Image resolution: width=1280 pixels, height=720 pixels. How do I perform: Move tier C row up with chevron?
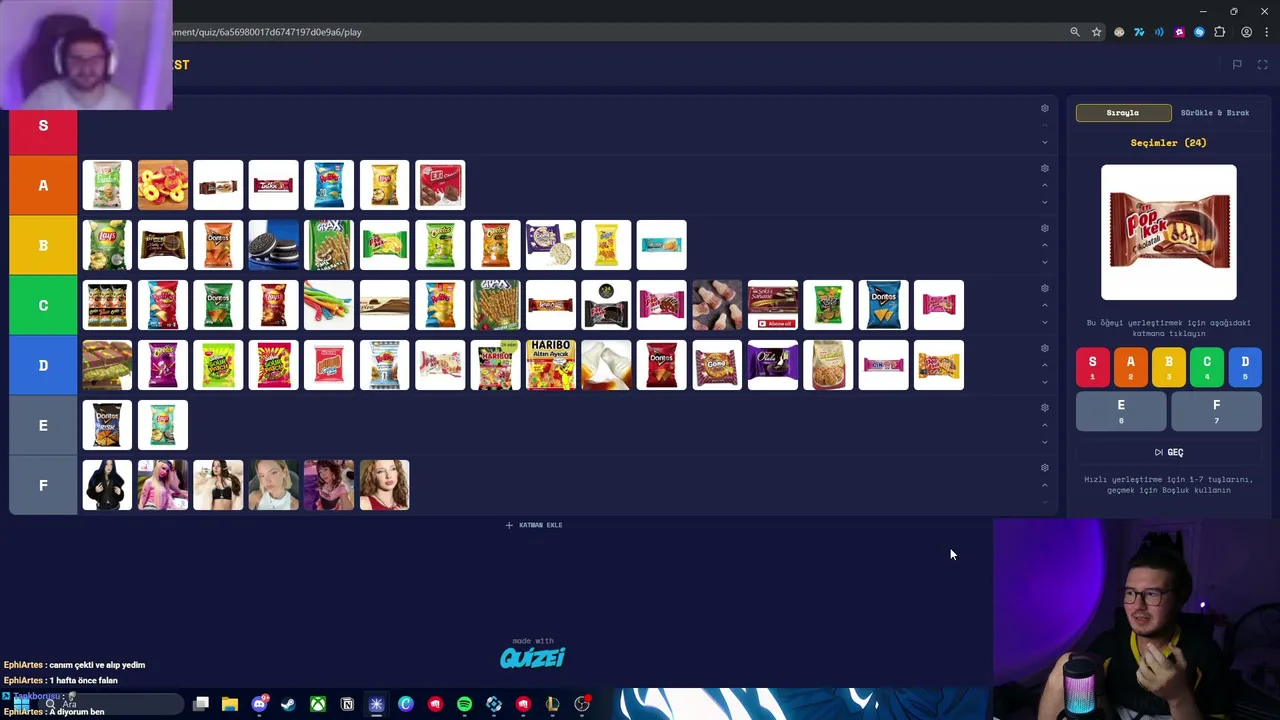point(1045,305)
